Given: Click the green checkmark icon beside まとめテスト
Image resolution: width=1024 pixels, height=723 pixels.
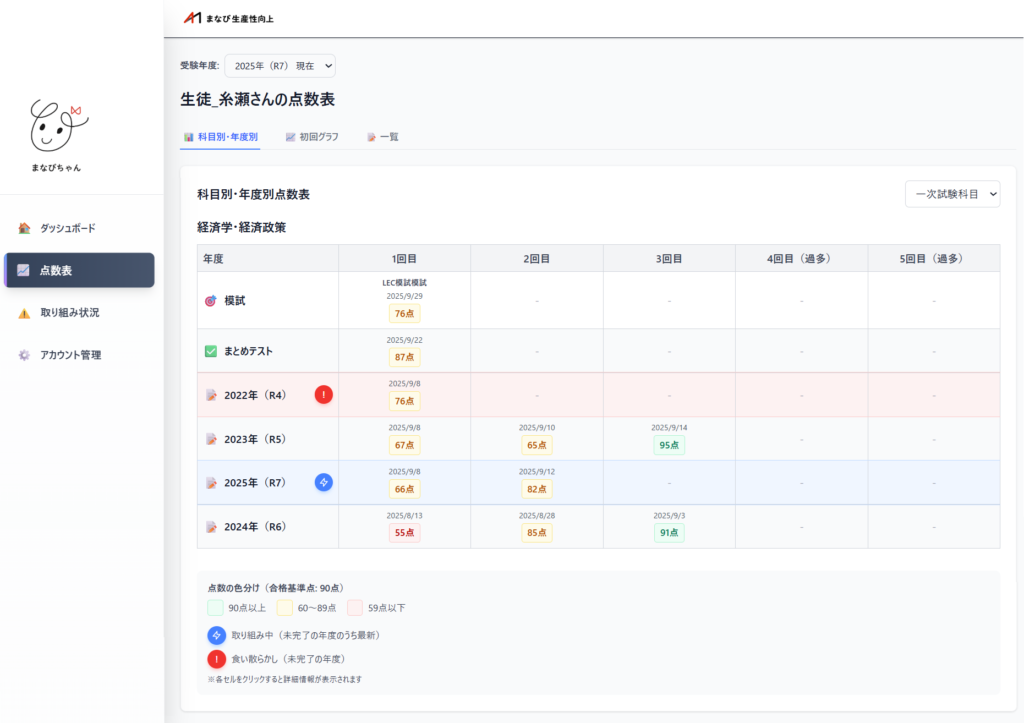Looking at the screenshot, I should click(x=210, y=351).
